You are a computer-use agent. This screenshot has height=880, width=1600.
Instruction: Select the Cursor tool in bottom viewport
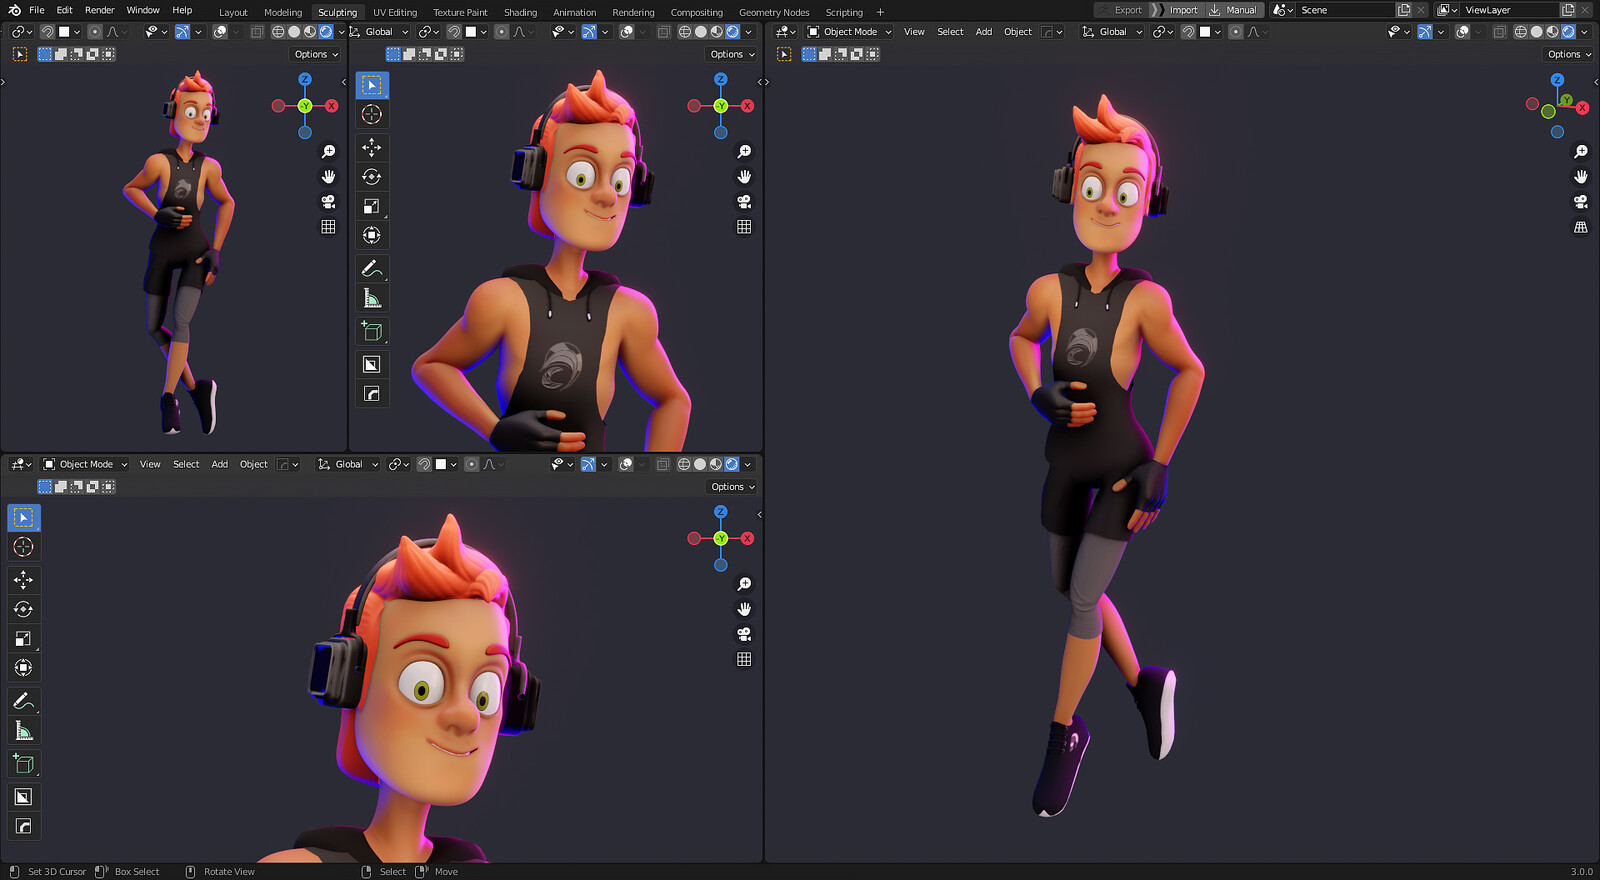24,547
